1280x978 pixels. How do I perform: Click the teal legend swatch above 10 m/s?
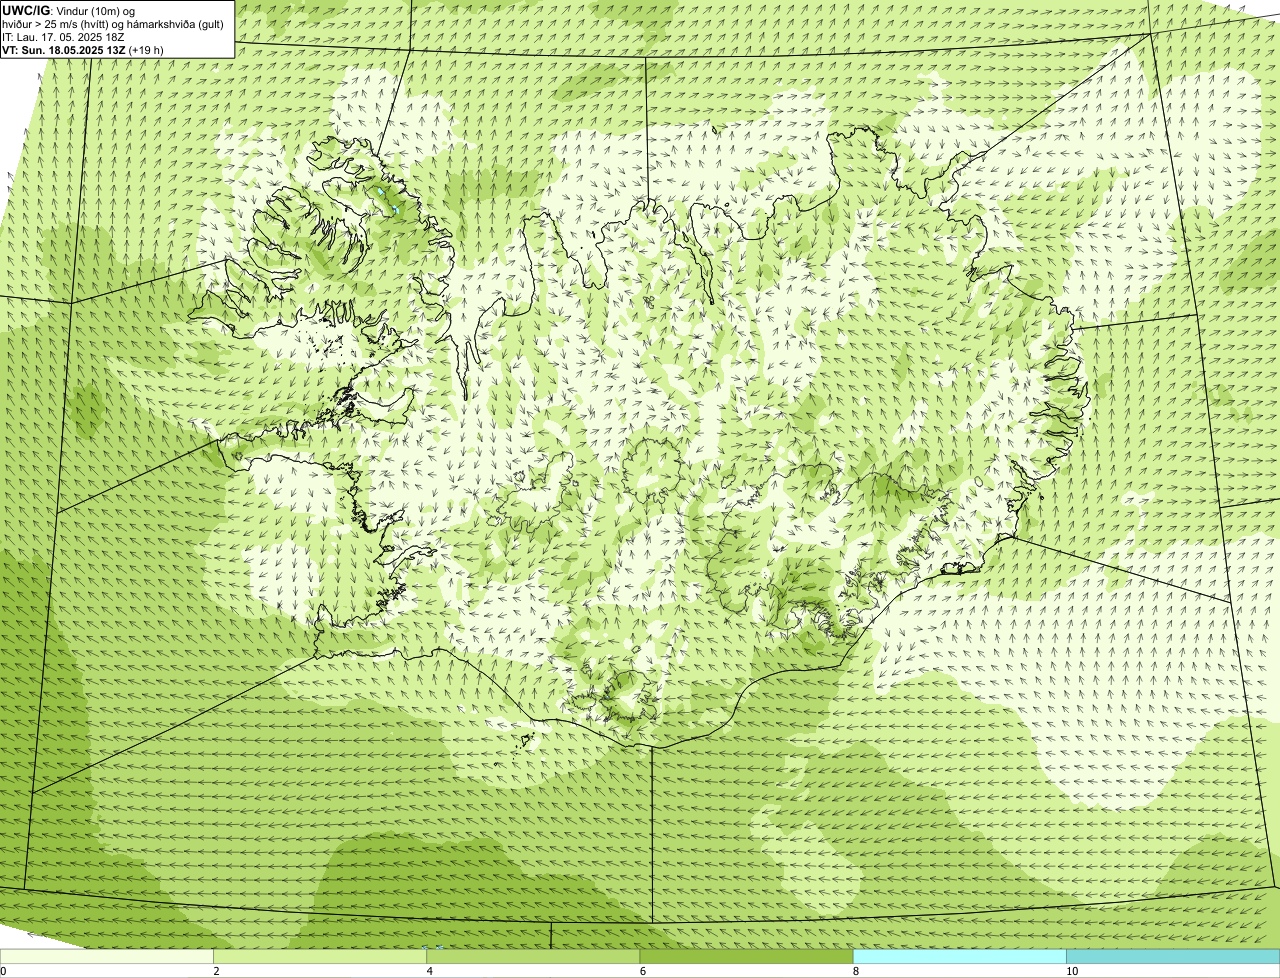(1173, 957)
